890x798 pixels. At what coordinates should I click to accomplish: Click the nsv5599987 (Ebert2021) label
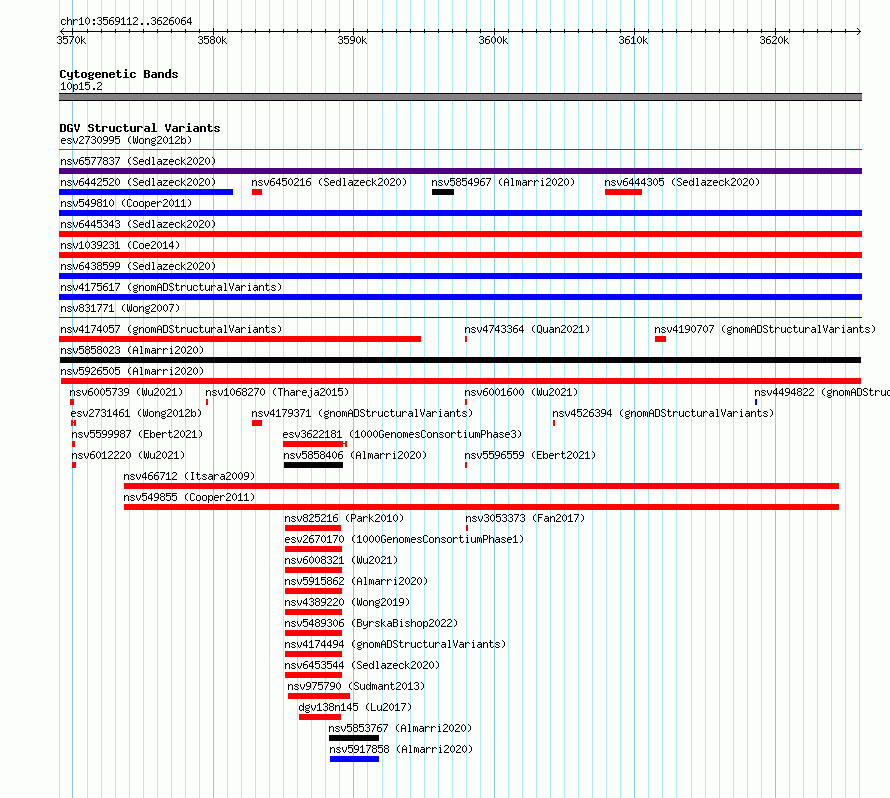[x=137, y=434]
